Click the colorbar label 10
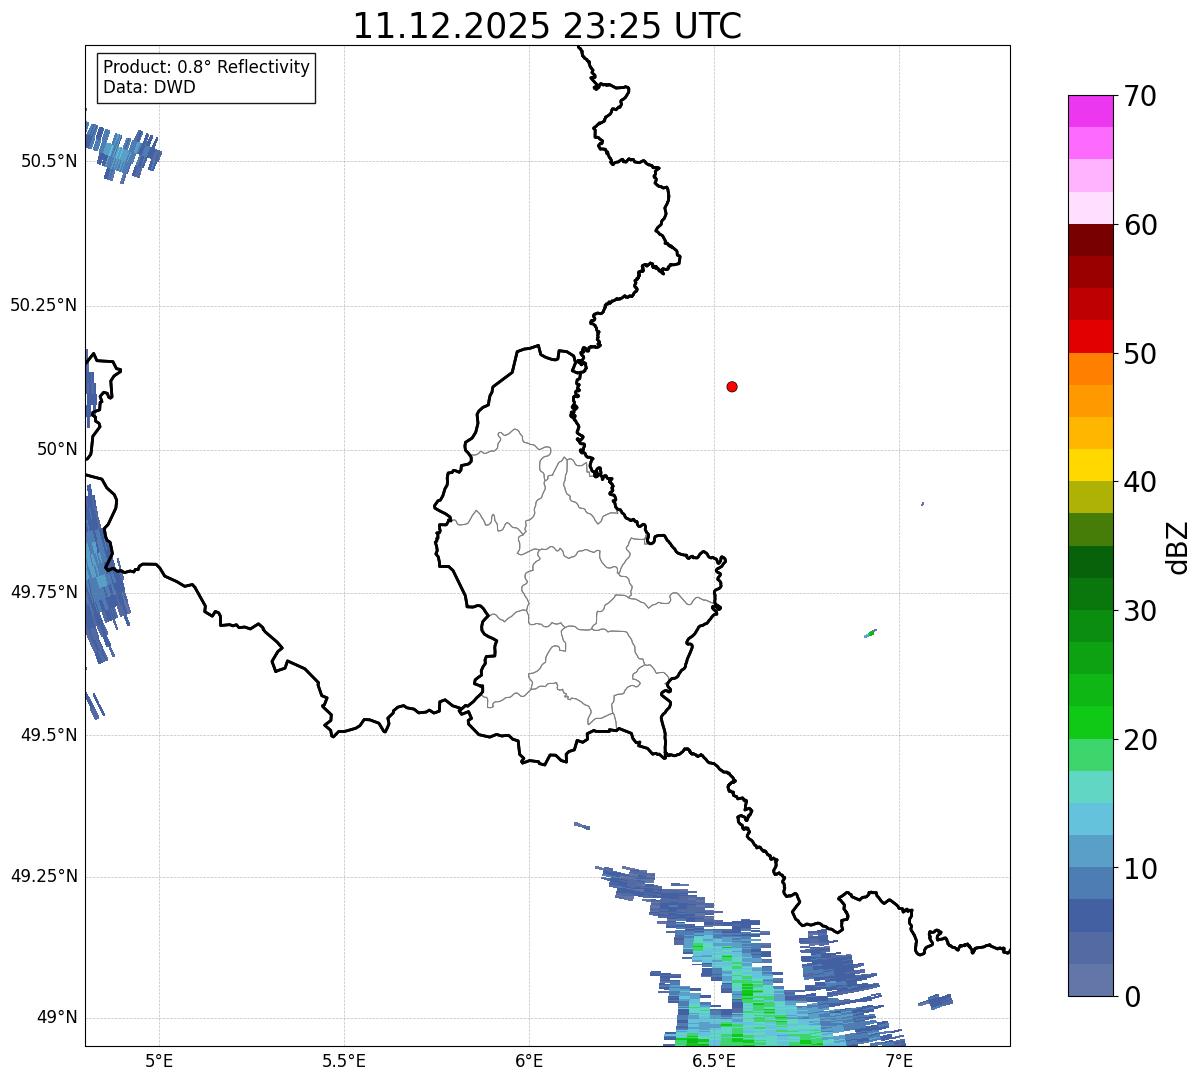 [x=1140, y=869]
